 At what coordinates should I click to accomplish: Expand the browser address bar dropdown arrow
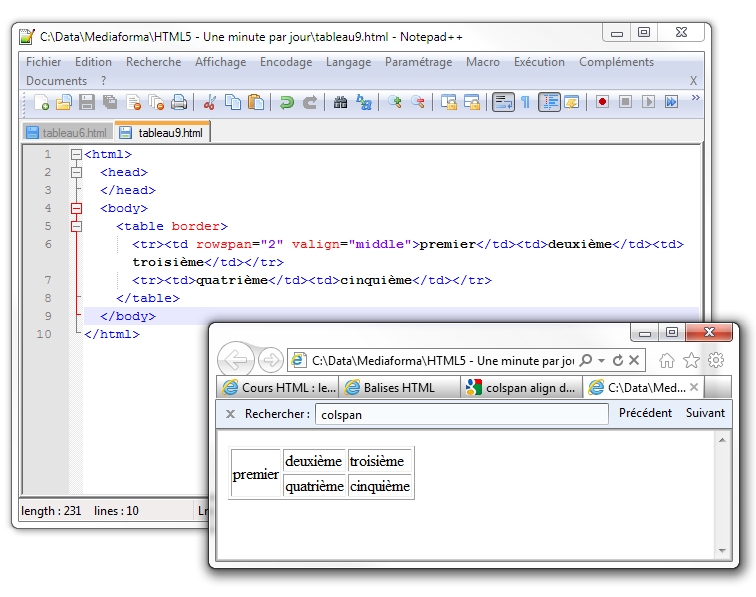[x=602, y=360]
